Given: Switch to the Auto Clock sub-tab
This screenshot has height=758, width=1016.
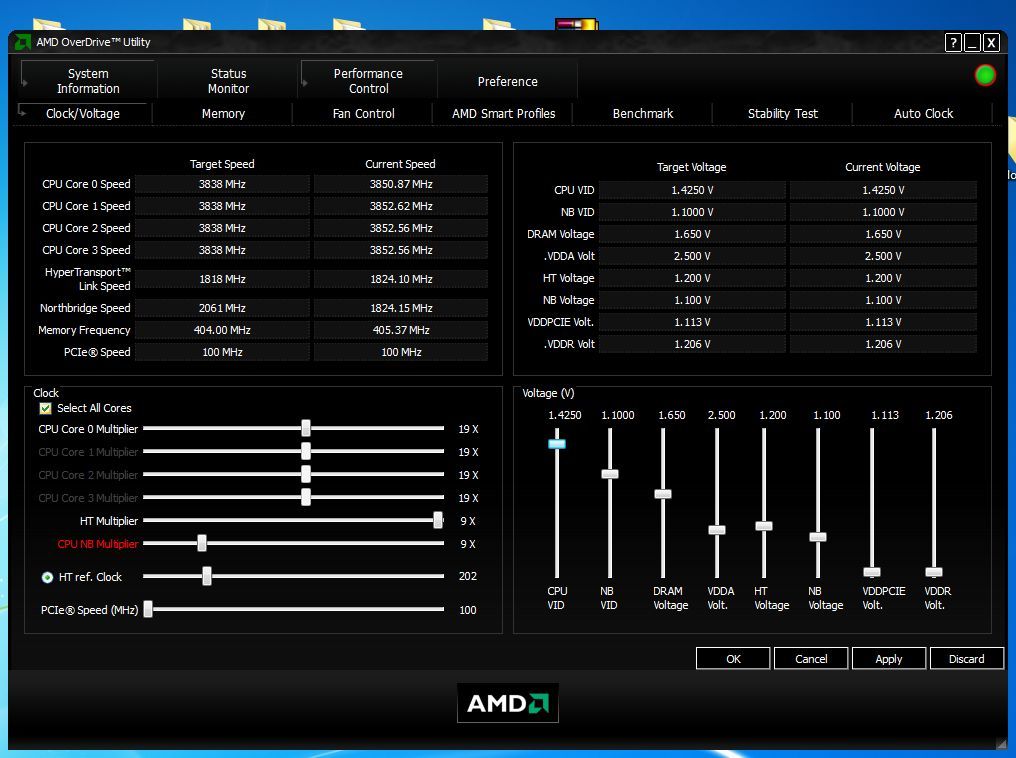Looking at the screenshot, I should tap(923, 113).
